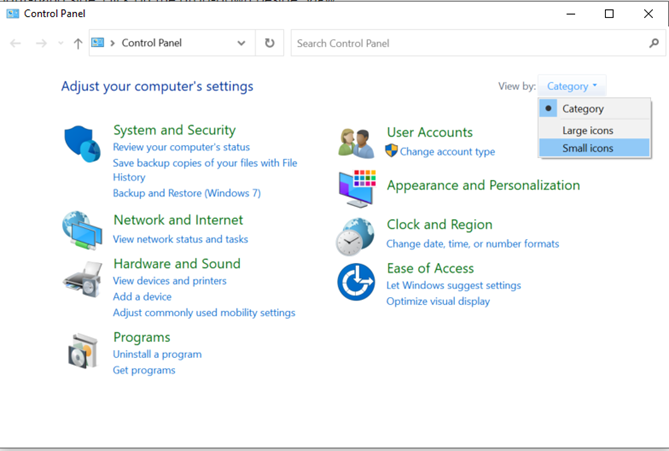Click the search magnifier icon
The image size is (669, 451).
click(654, 43)
